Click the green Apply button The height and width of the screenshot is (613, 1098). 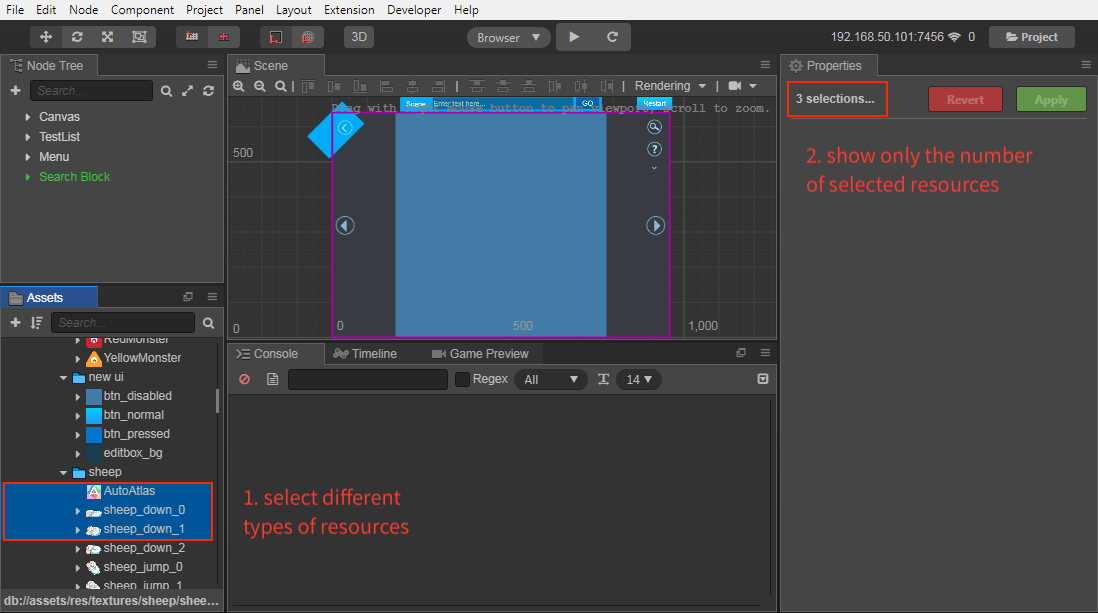tap(1051, 100)
